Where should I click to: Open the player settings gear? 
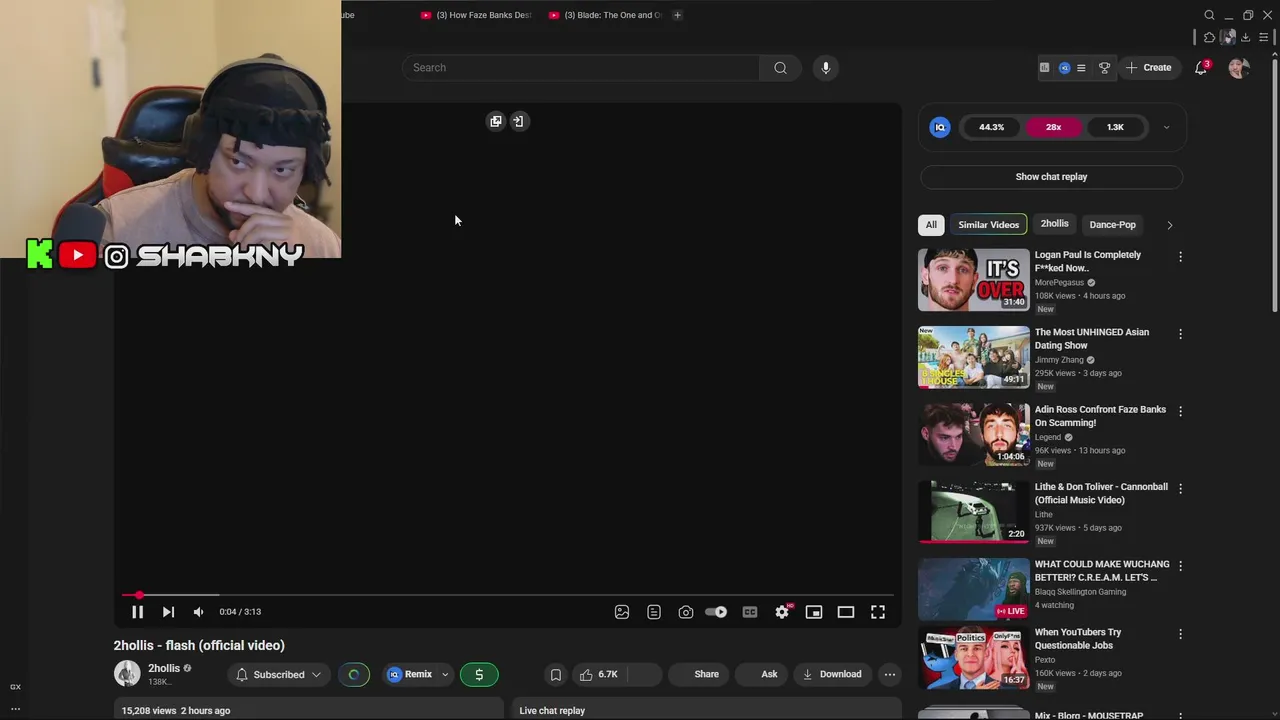[x=782, y=612]
